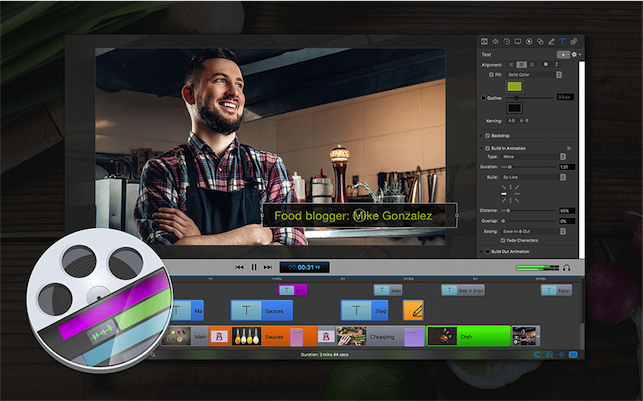Uncheck the Fill checkbox
Screen dimensions: 643x401
pyautogui.click(x=491, y=75)
